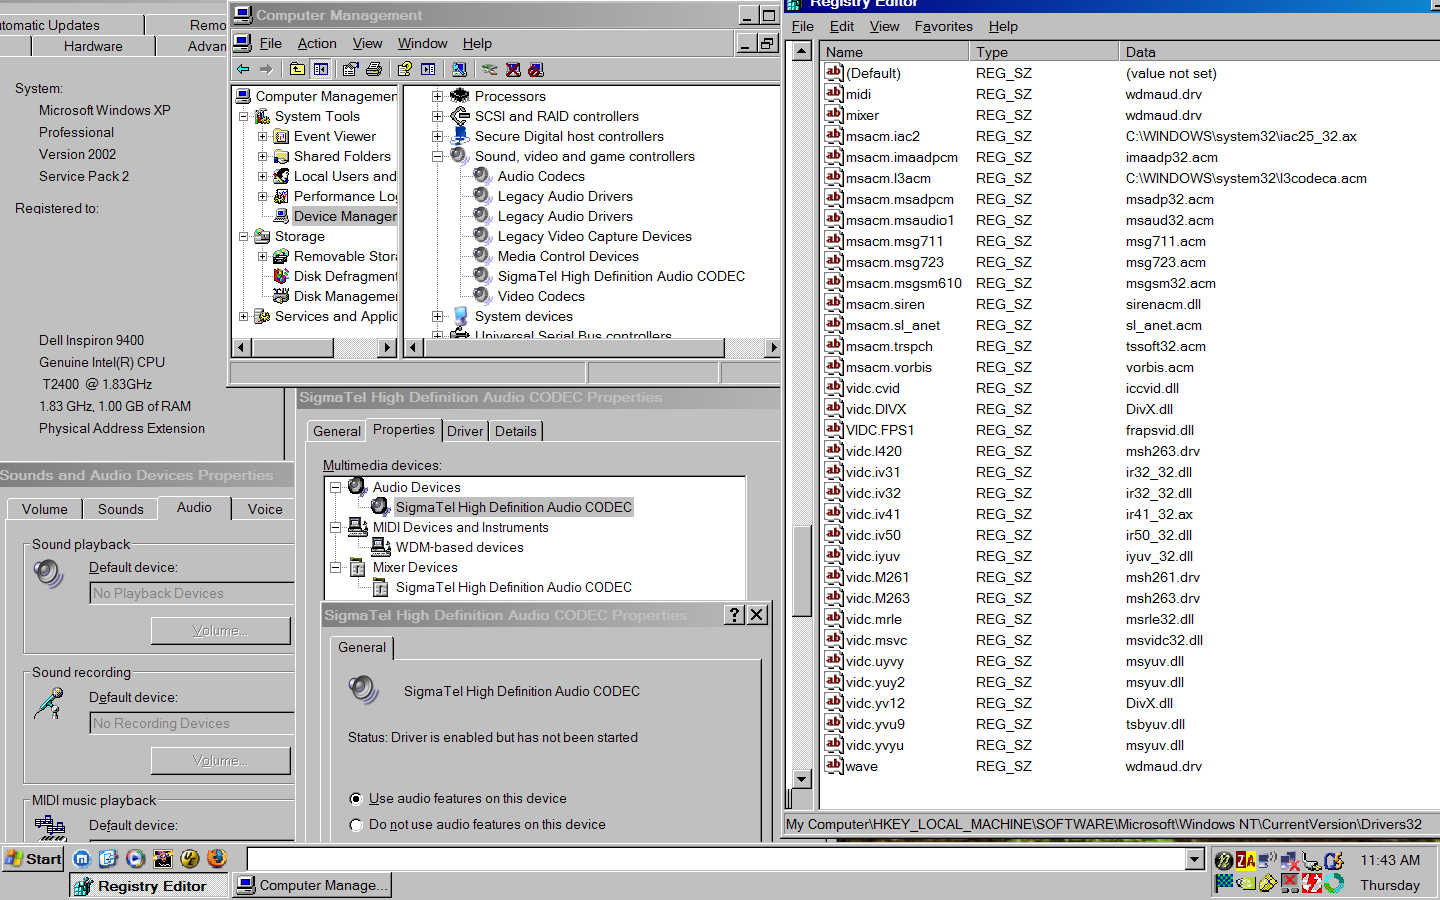Click the Scan for hardware changes icon
The width and height of the screenshot is (1440, 900).
(459, 69)
